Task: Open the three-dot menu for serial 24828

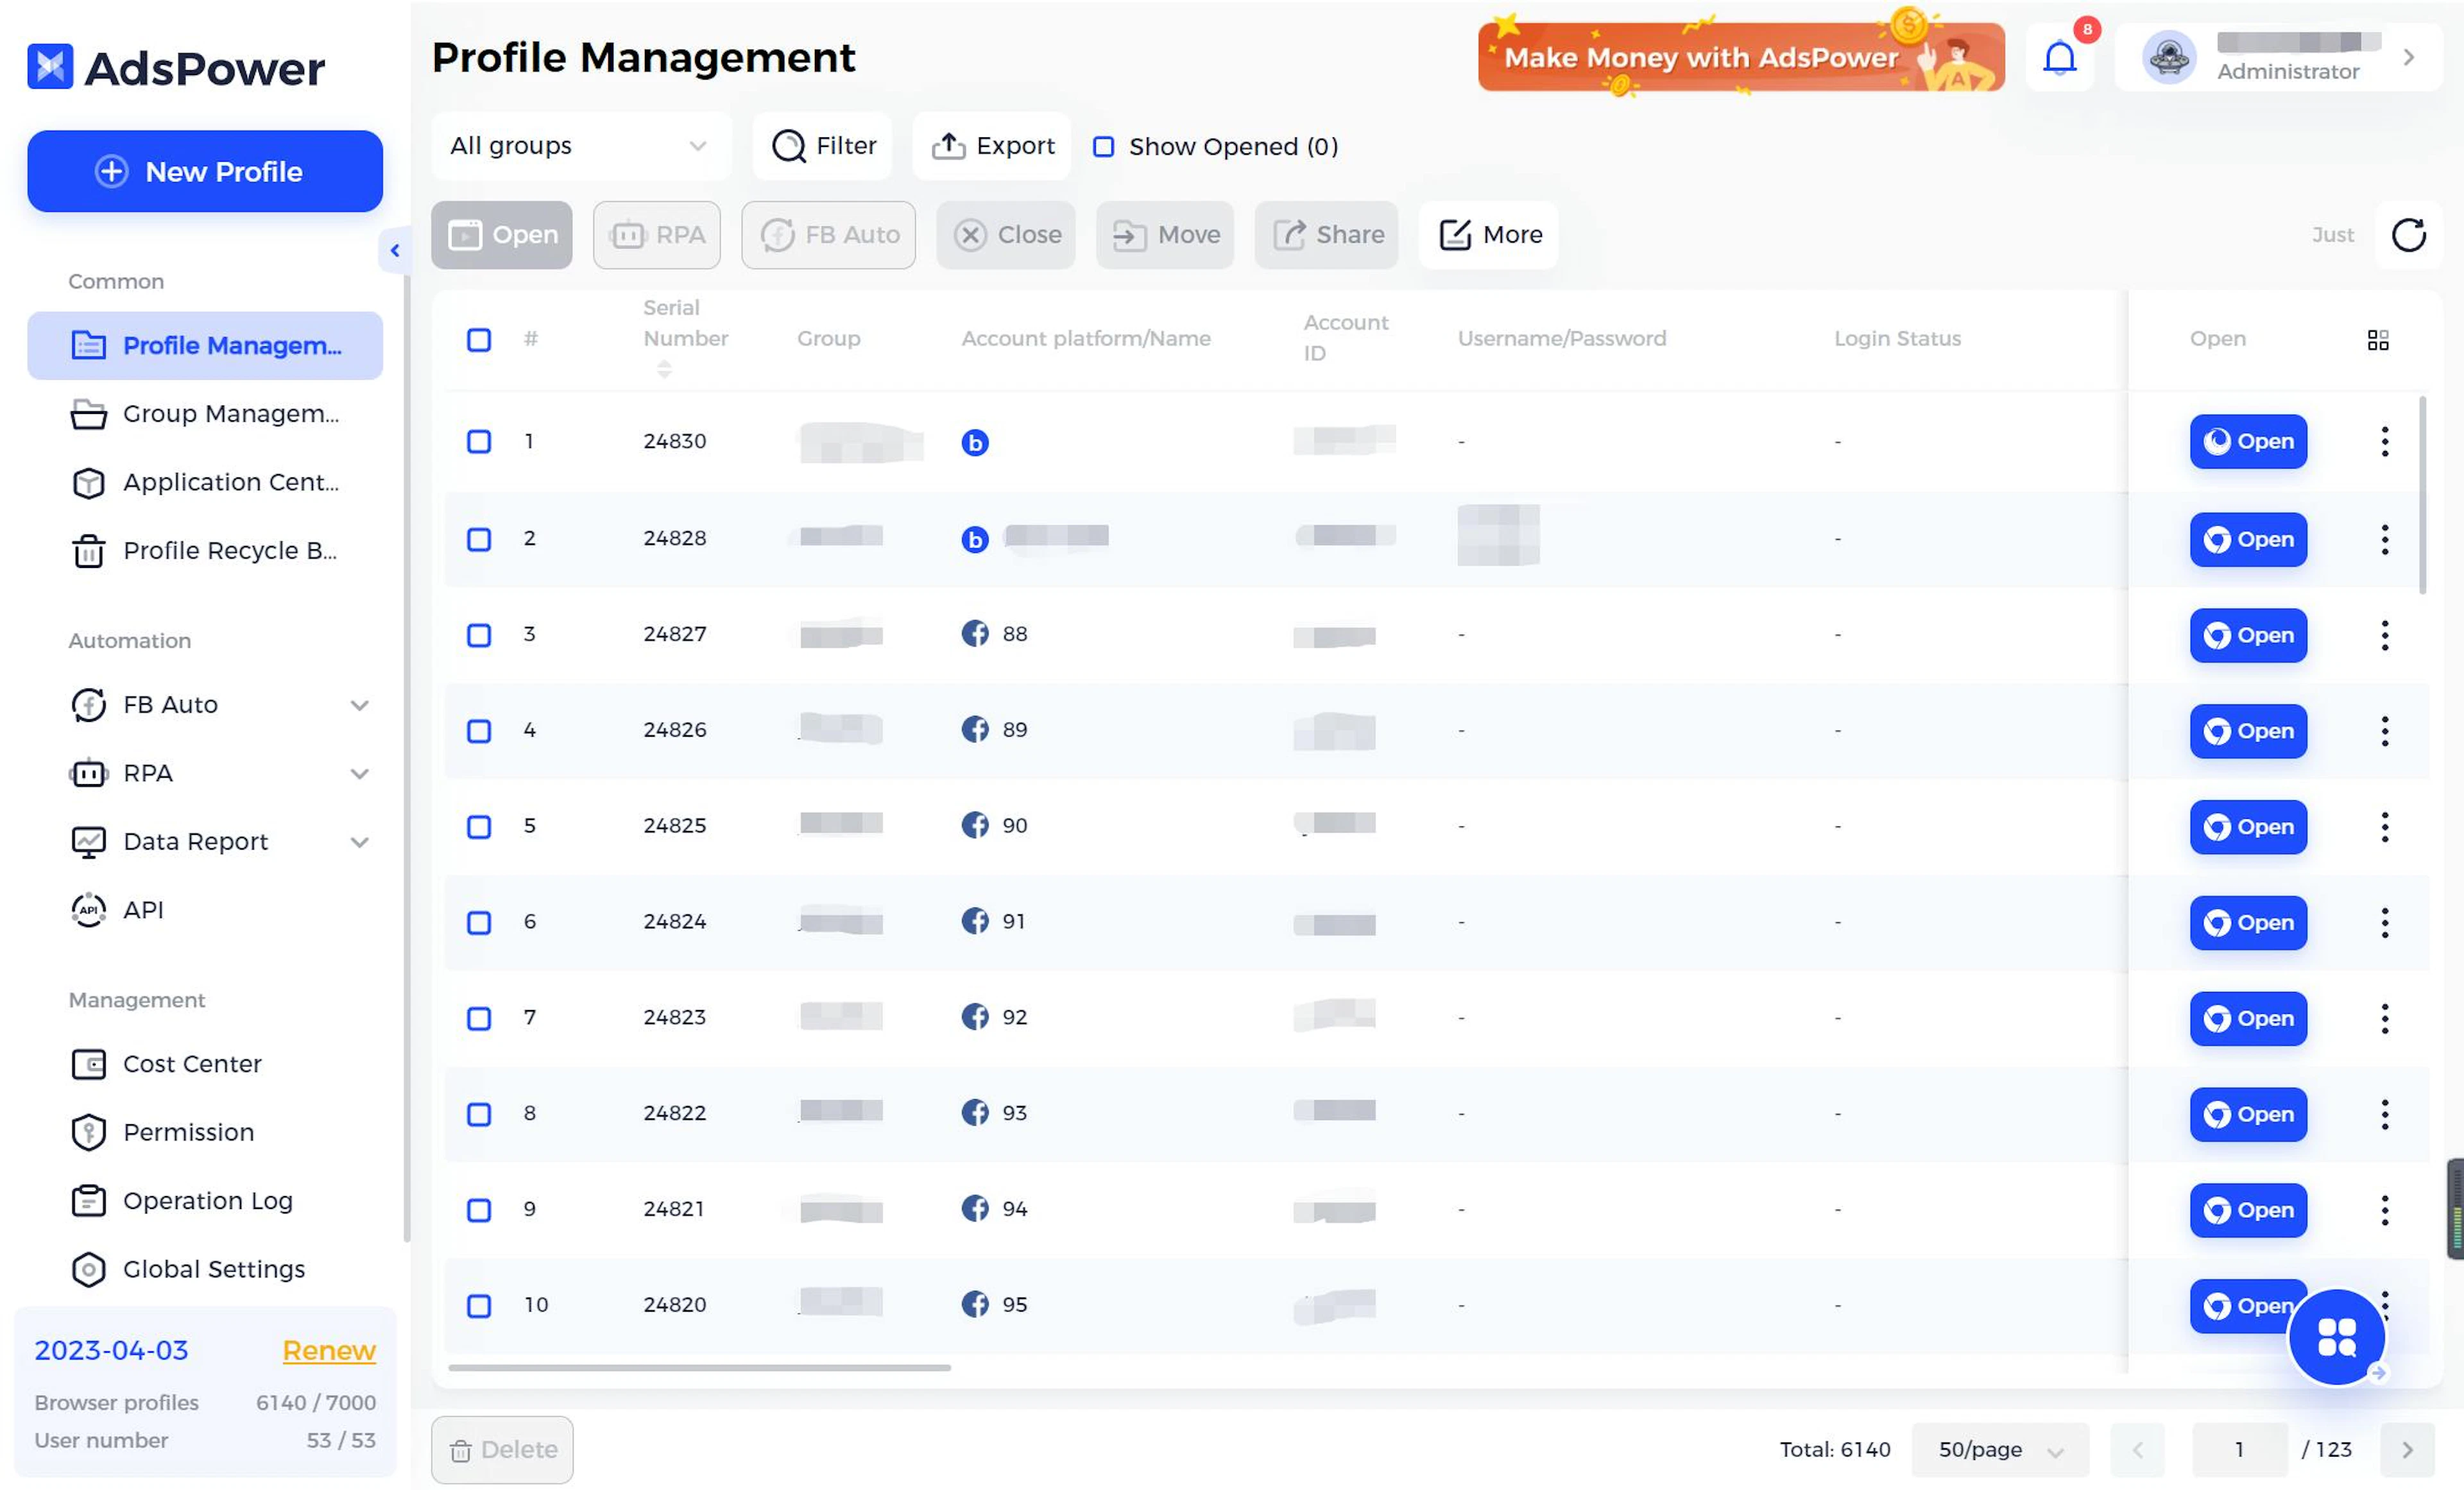Action: pyautogui.click(x=2384, y=539)
